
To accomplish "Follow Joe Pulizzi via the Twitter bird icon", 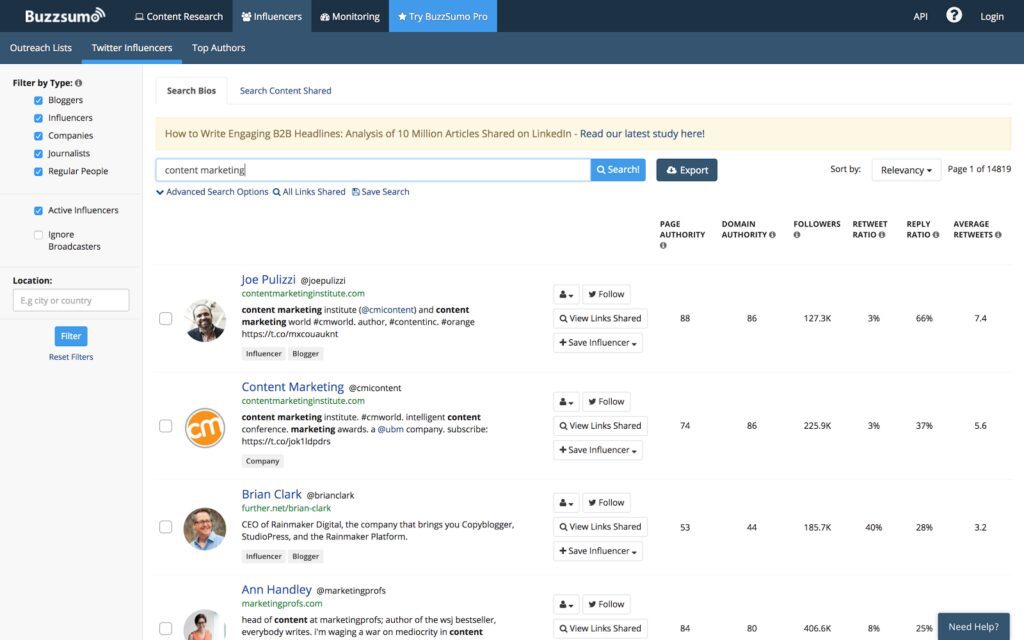I will point(592,293).
